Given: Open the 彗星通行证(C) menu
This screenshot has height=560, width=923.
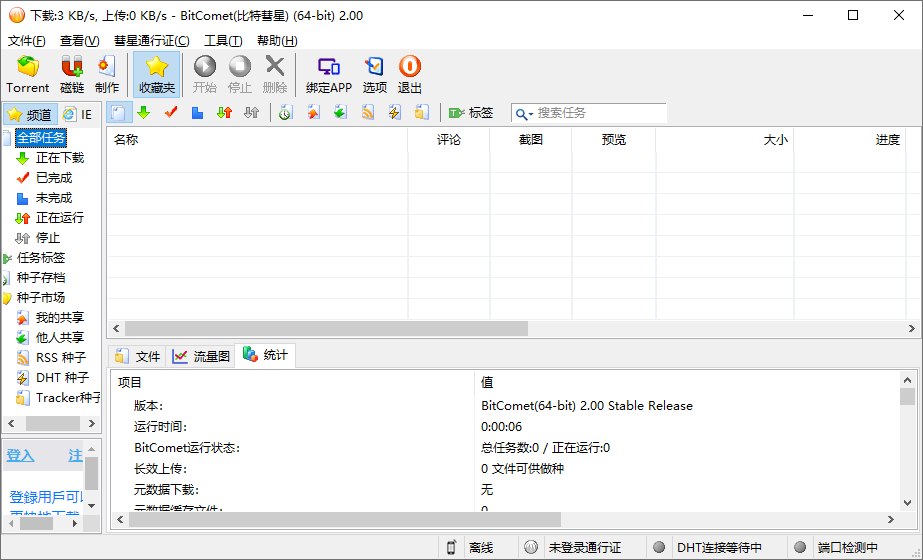Looking at the screenshot, I should tap(152, 41).
